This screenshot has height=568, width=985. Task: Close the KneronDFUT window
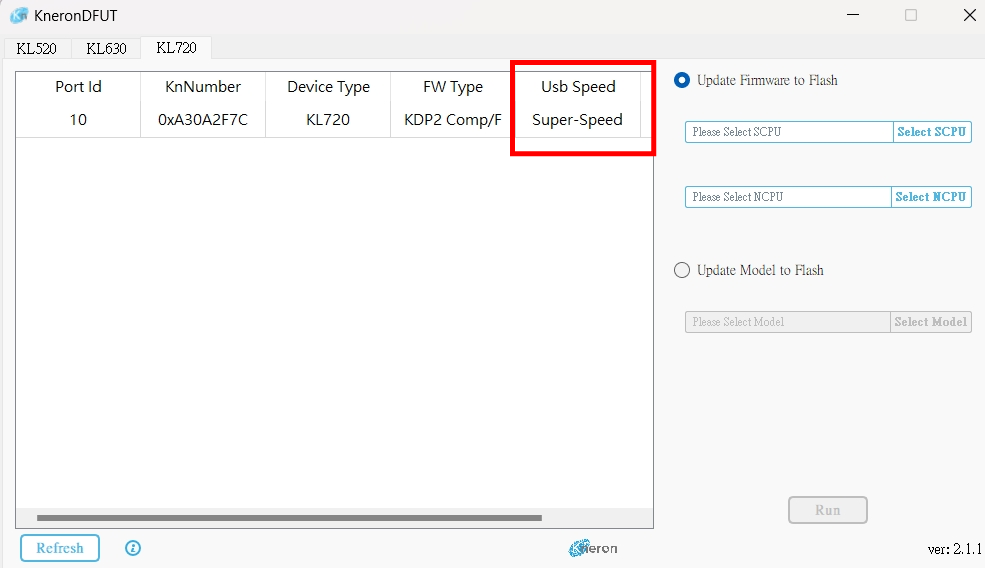(x=969, y=15)
